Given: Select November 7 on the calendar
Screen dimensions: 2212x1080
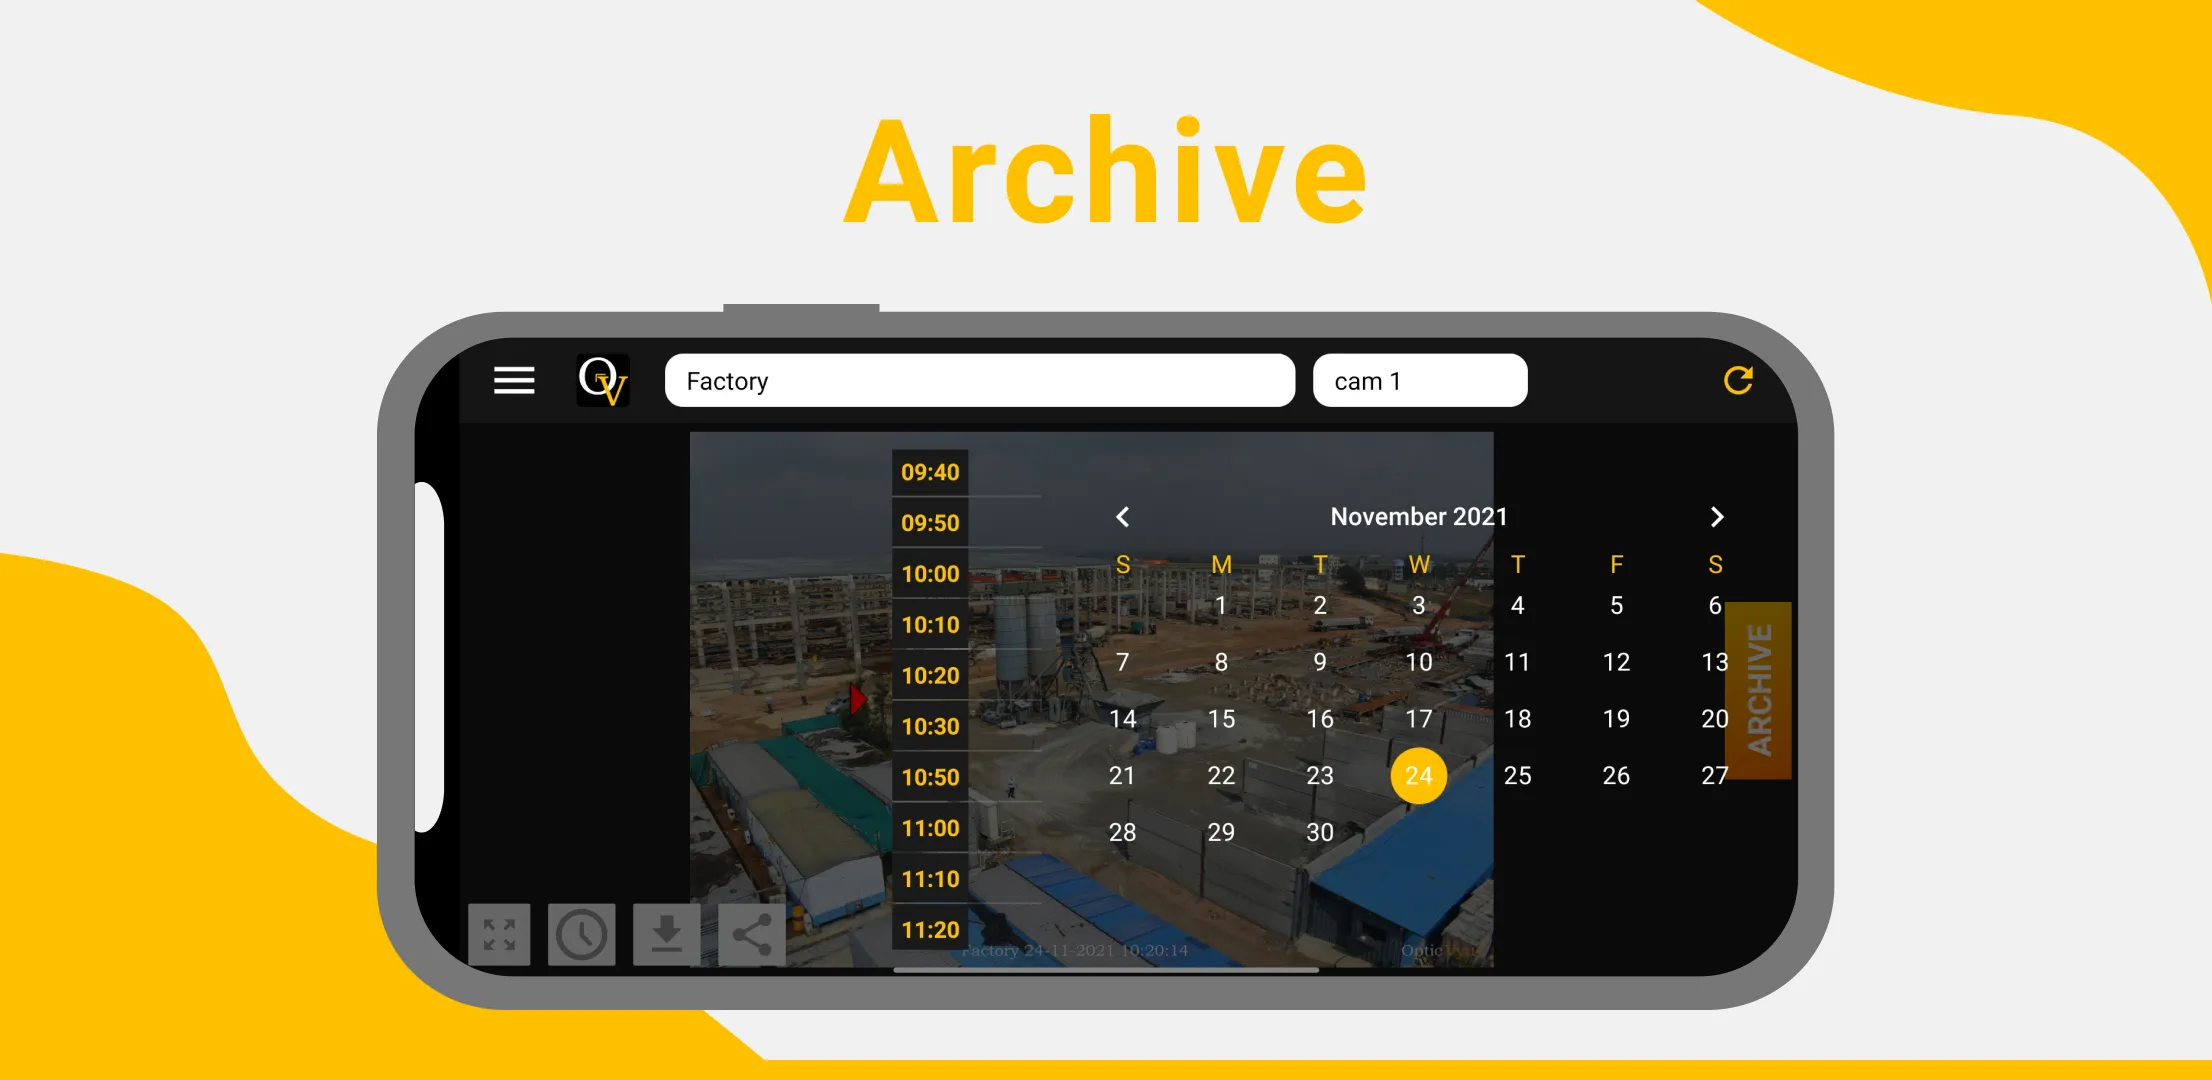Looking at the screenshot, I should click(1124, 663).
